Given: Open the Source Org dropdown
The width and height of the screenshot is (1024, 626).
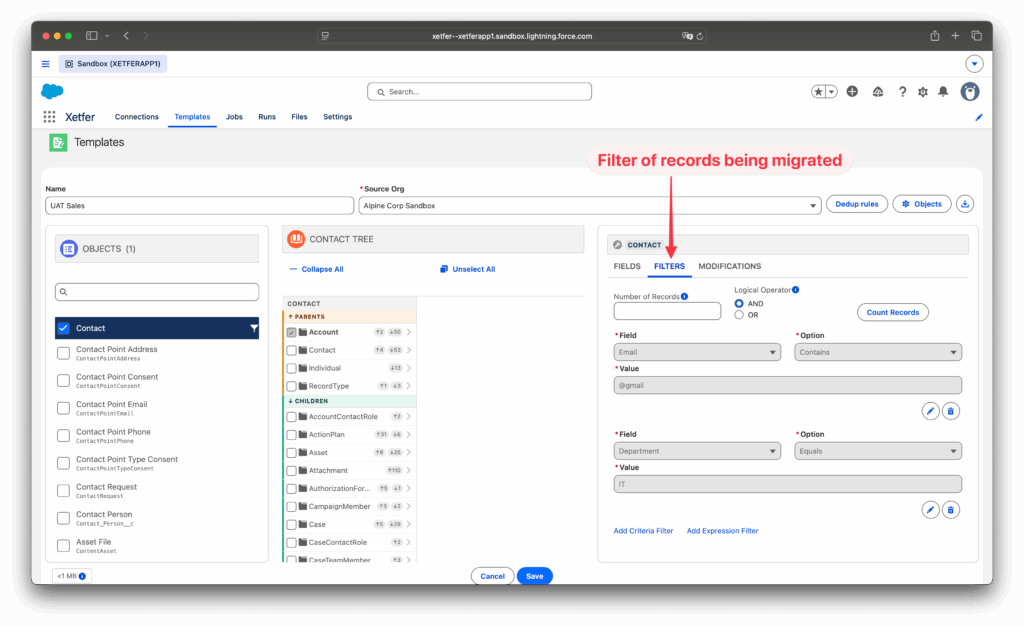Looking at the screenshot, I should (590, 206).
